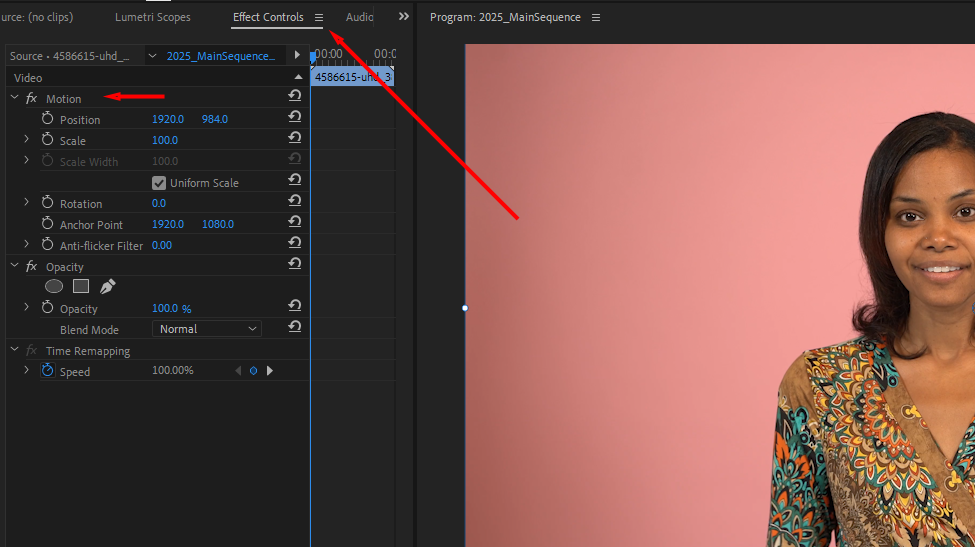
Task: Expand the Opacity parameter row
Action: coord(26,307)
